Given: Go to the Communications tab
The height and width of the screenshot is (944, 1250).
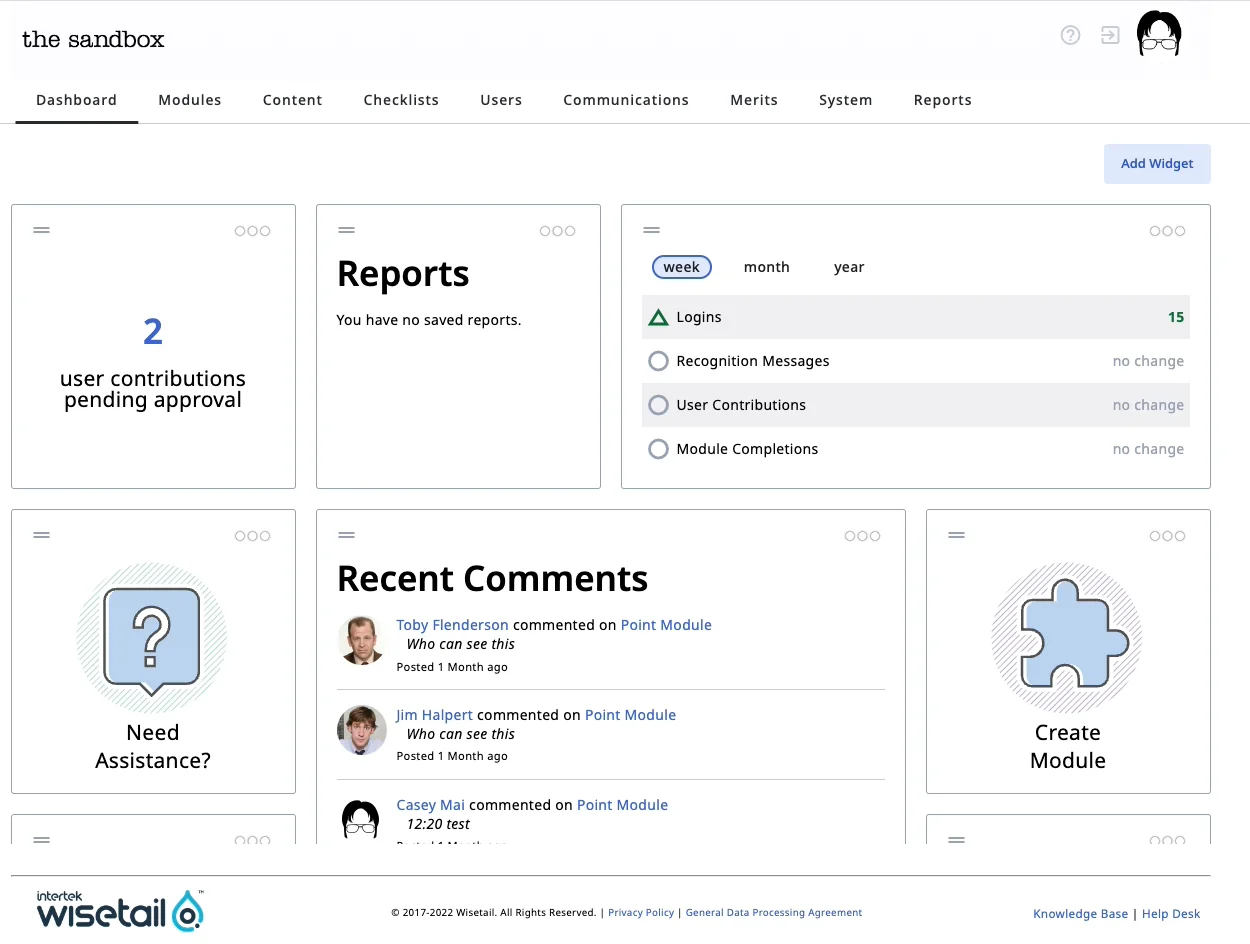Looking at the screenshot, I should pyautogui.click(x=626, y=100).
